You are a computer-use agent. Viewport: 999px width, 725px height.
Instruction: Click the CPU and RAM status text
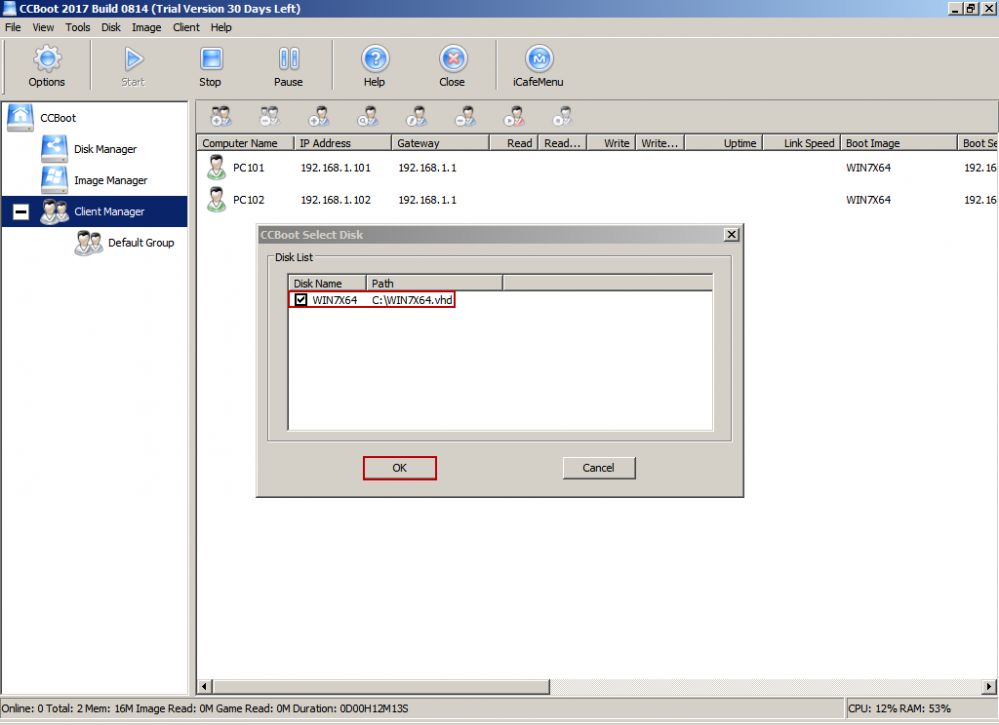(899, 708)
